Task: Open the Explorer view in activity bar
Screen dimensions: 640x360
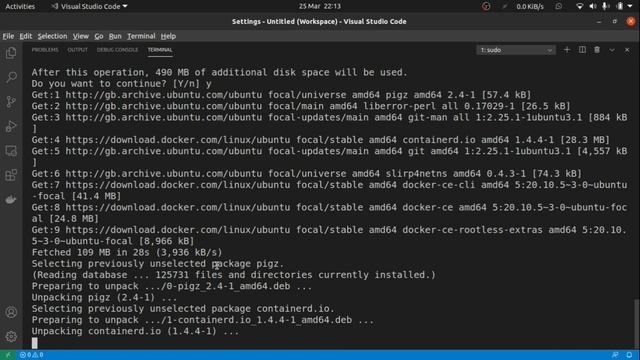Action: click(11, 53)
